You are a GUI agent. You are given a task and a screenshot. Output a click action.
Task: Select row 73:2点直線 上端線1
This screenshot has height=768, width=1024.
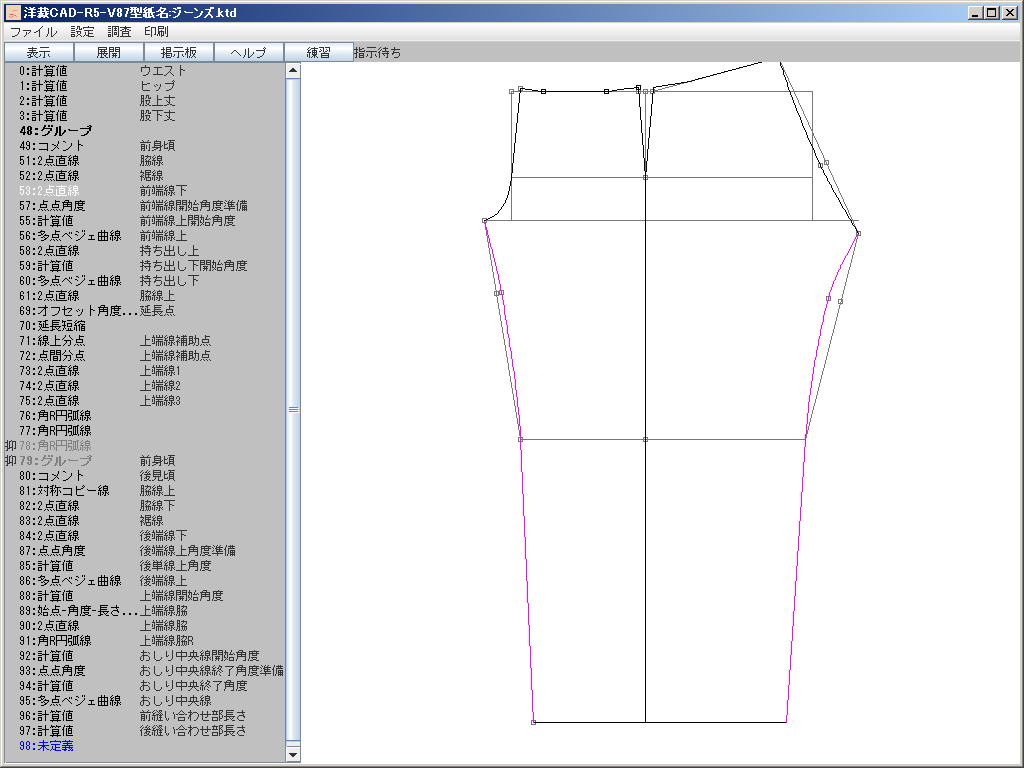[x=145, y=371]
